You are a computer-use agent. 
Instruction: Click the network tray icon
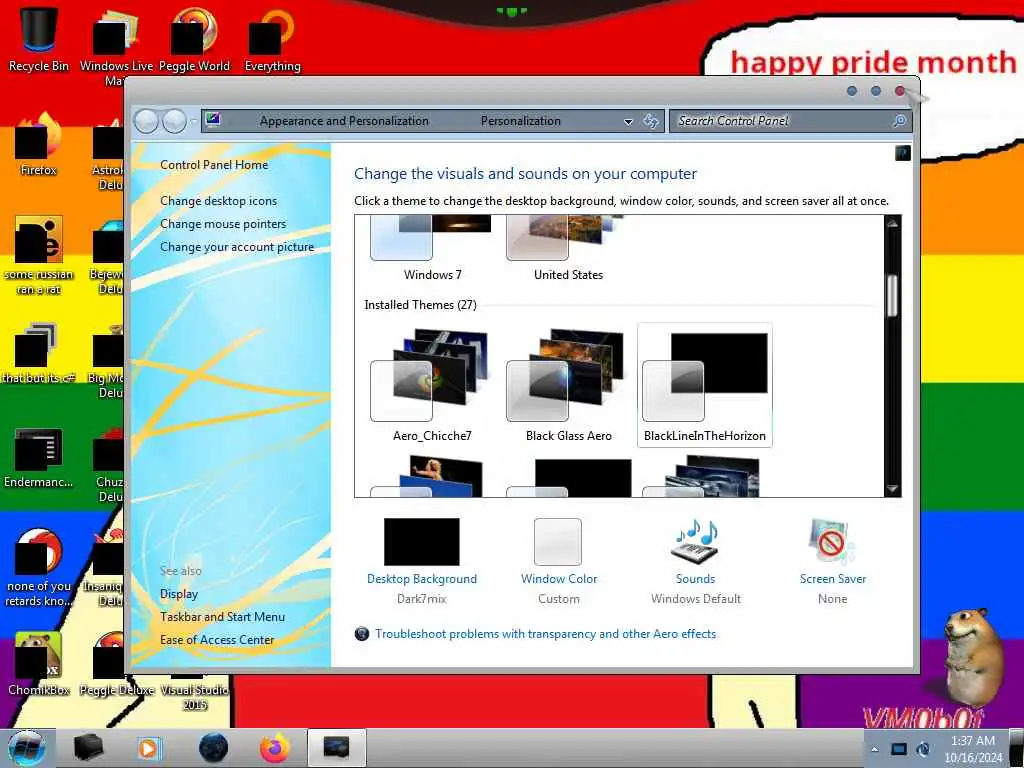899,749
